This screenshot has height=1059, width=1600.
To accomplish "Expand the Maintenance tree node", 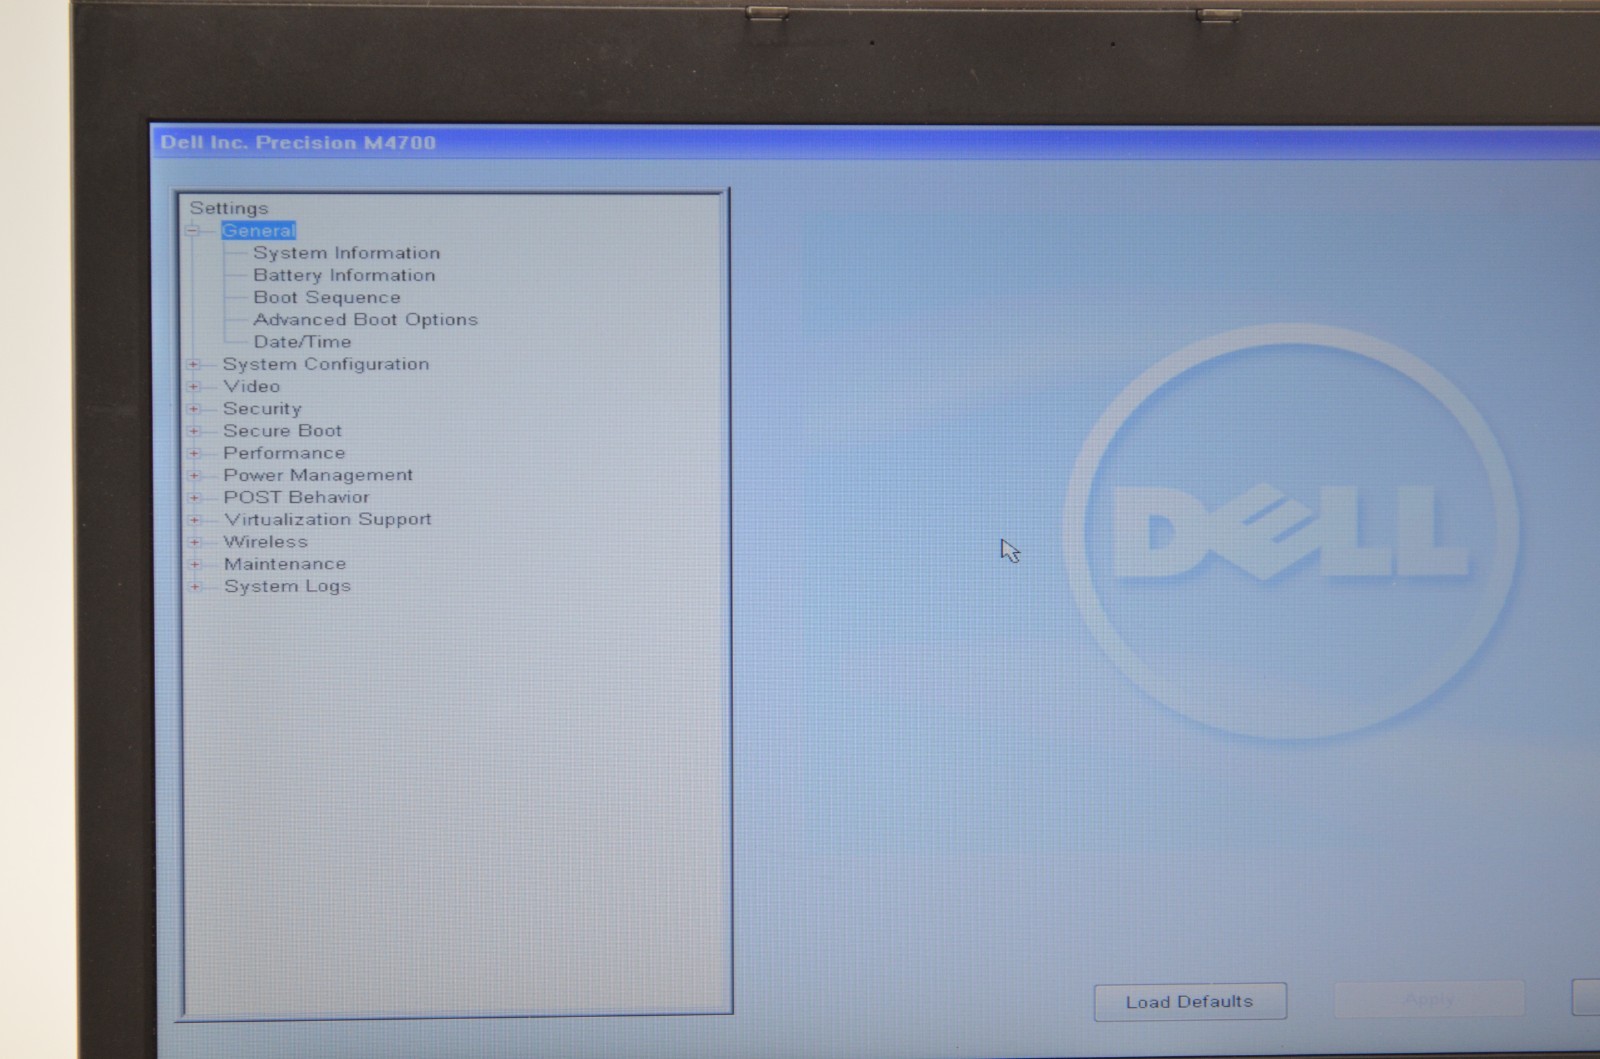I will point(195,564).
